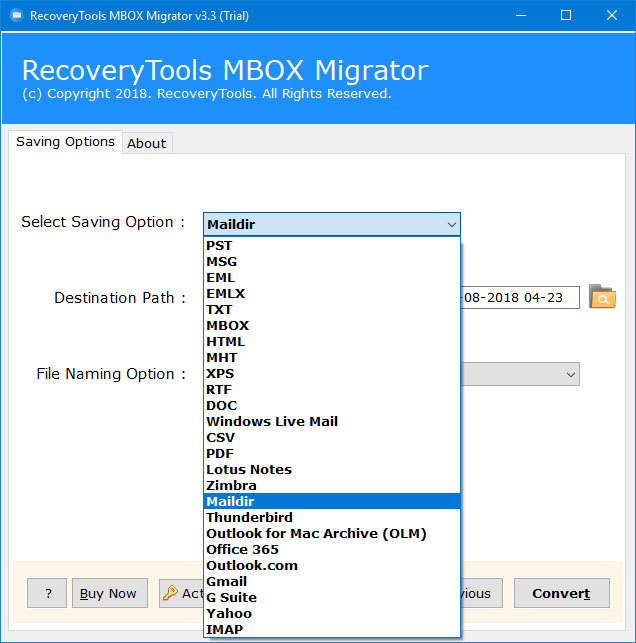Select Windows Live Mail entry
This screenshot has height=643, width=636.
332,422
